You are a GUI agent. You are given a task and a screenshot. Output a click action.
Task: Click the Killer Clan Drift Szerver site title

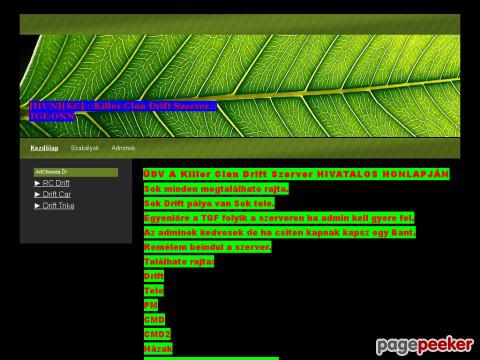coord(123,111)
